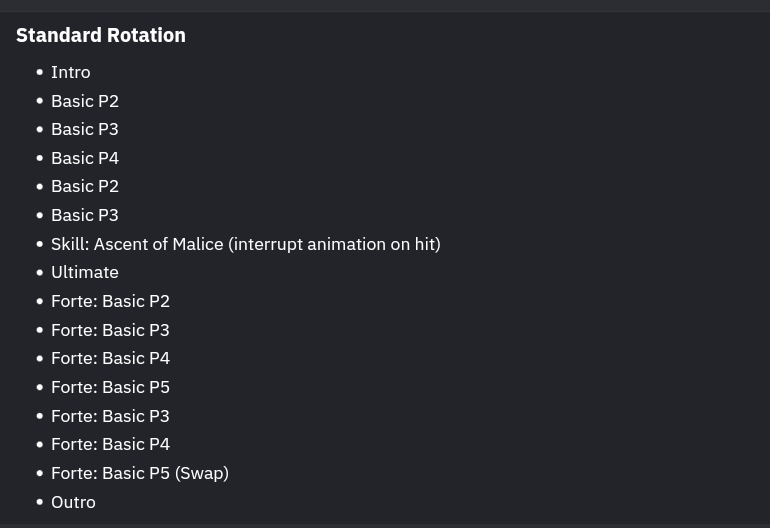Select the Basic P4 rotation step
The image size is (770, 528).
(85, 158)
